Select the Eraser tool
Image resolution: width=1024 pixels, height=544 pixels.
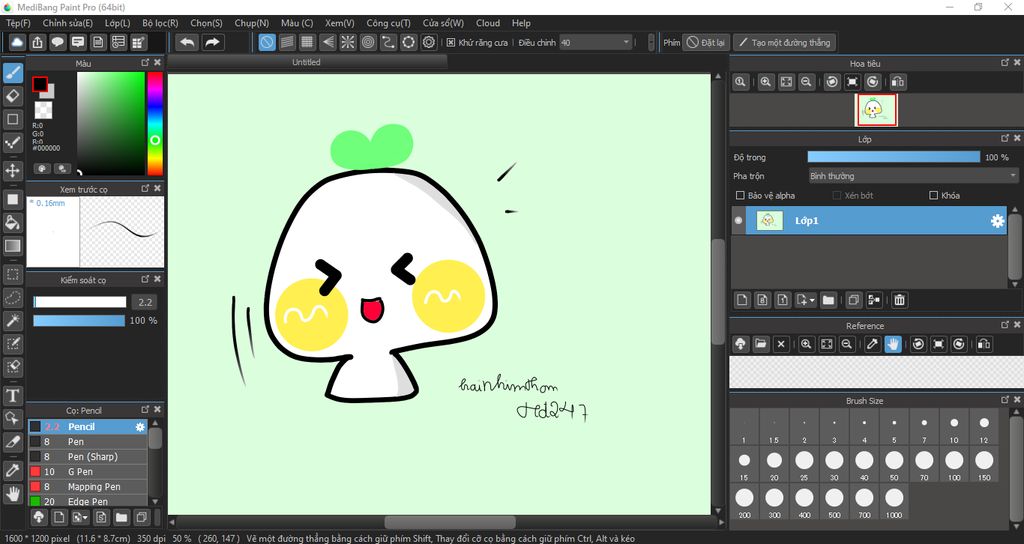pyautogui.click(x=13, y=96)
